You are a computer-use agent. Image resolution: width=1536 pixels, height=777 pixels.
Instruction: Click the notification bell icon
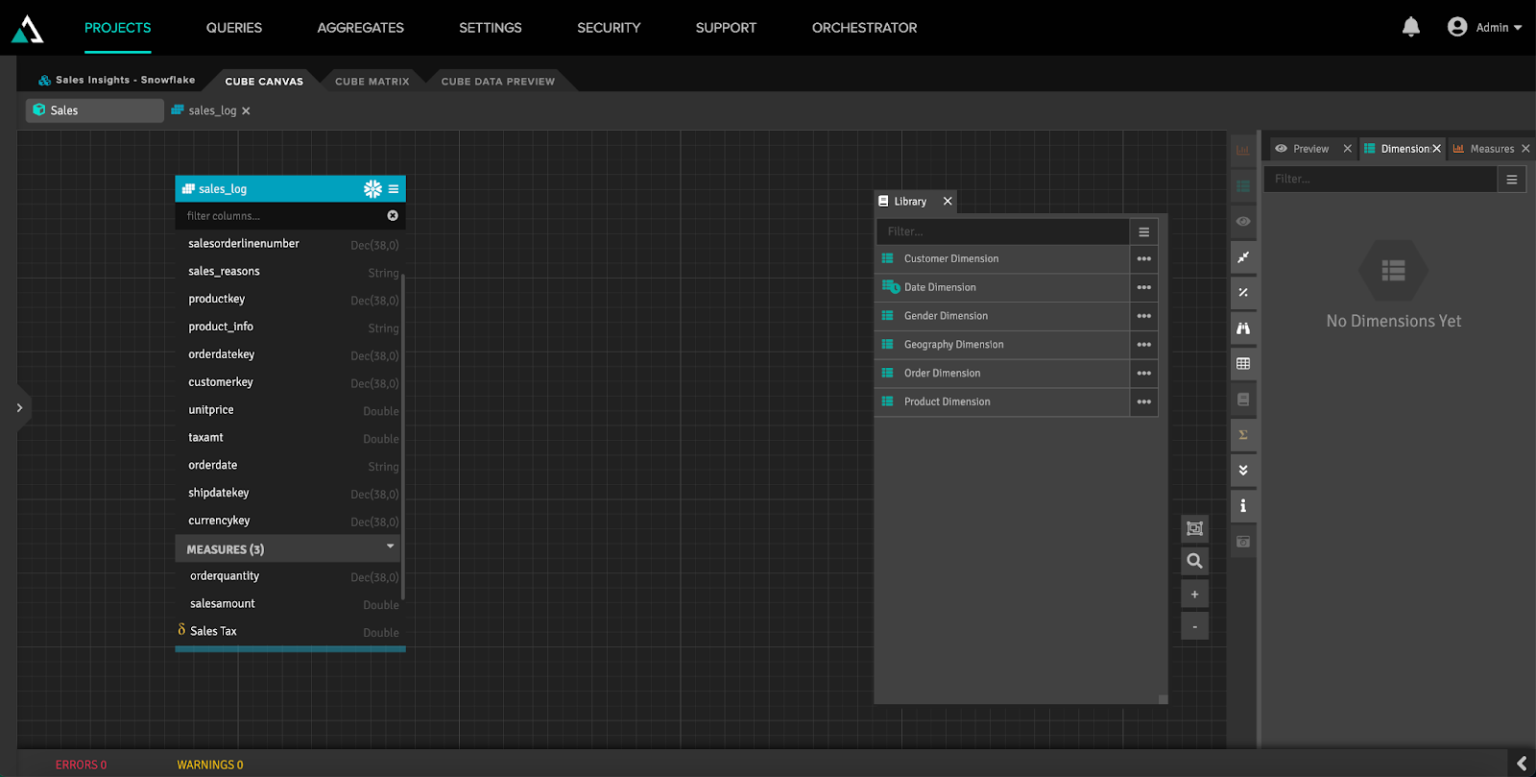tap(1410, 27)
